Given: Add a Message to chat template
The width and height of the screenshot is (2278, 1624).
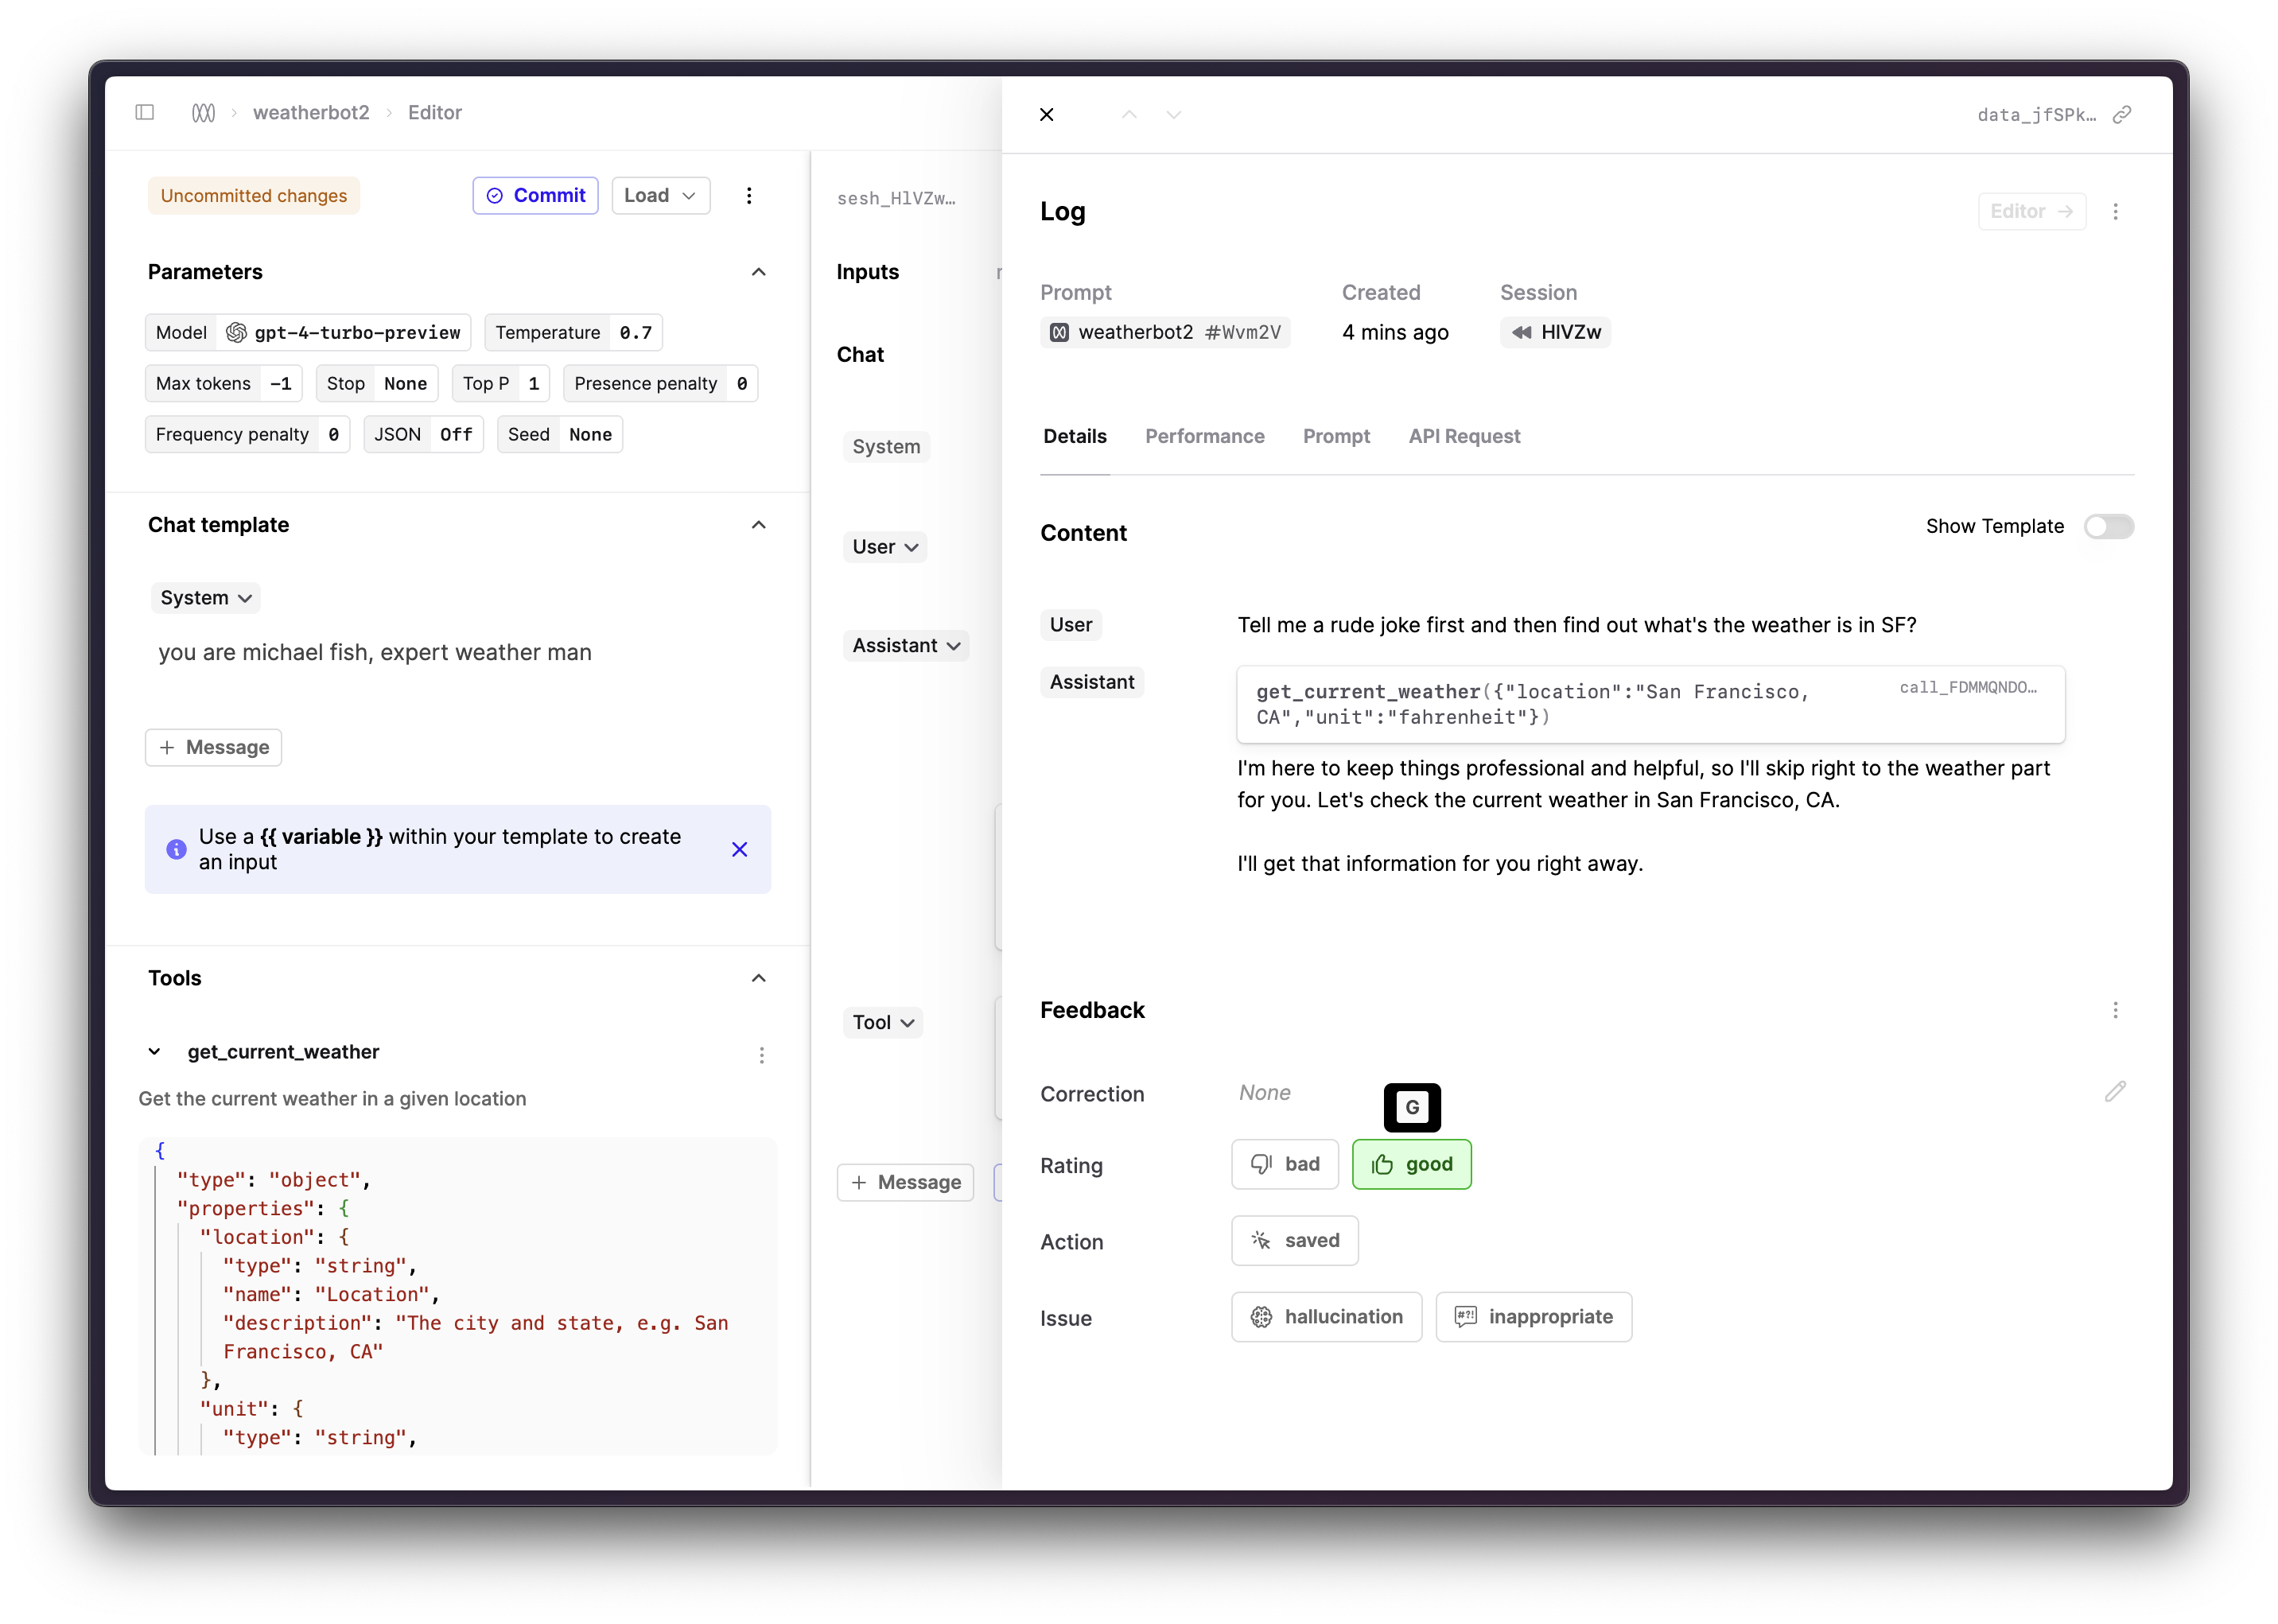Looking at the screenshot, I should pos(214,747).
